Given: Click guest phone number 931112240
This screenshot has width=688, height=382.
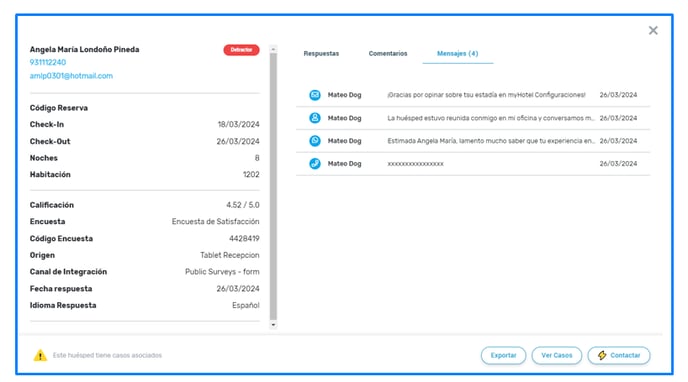Looking at the screenshot, I should tap(48, 62).
